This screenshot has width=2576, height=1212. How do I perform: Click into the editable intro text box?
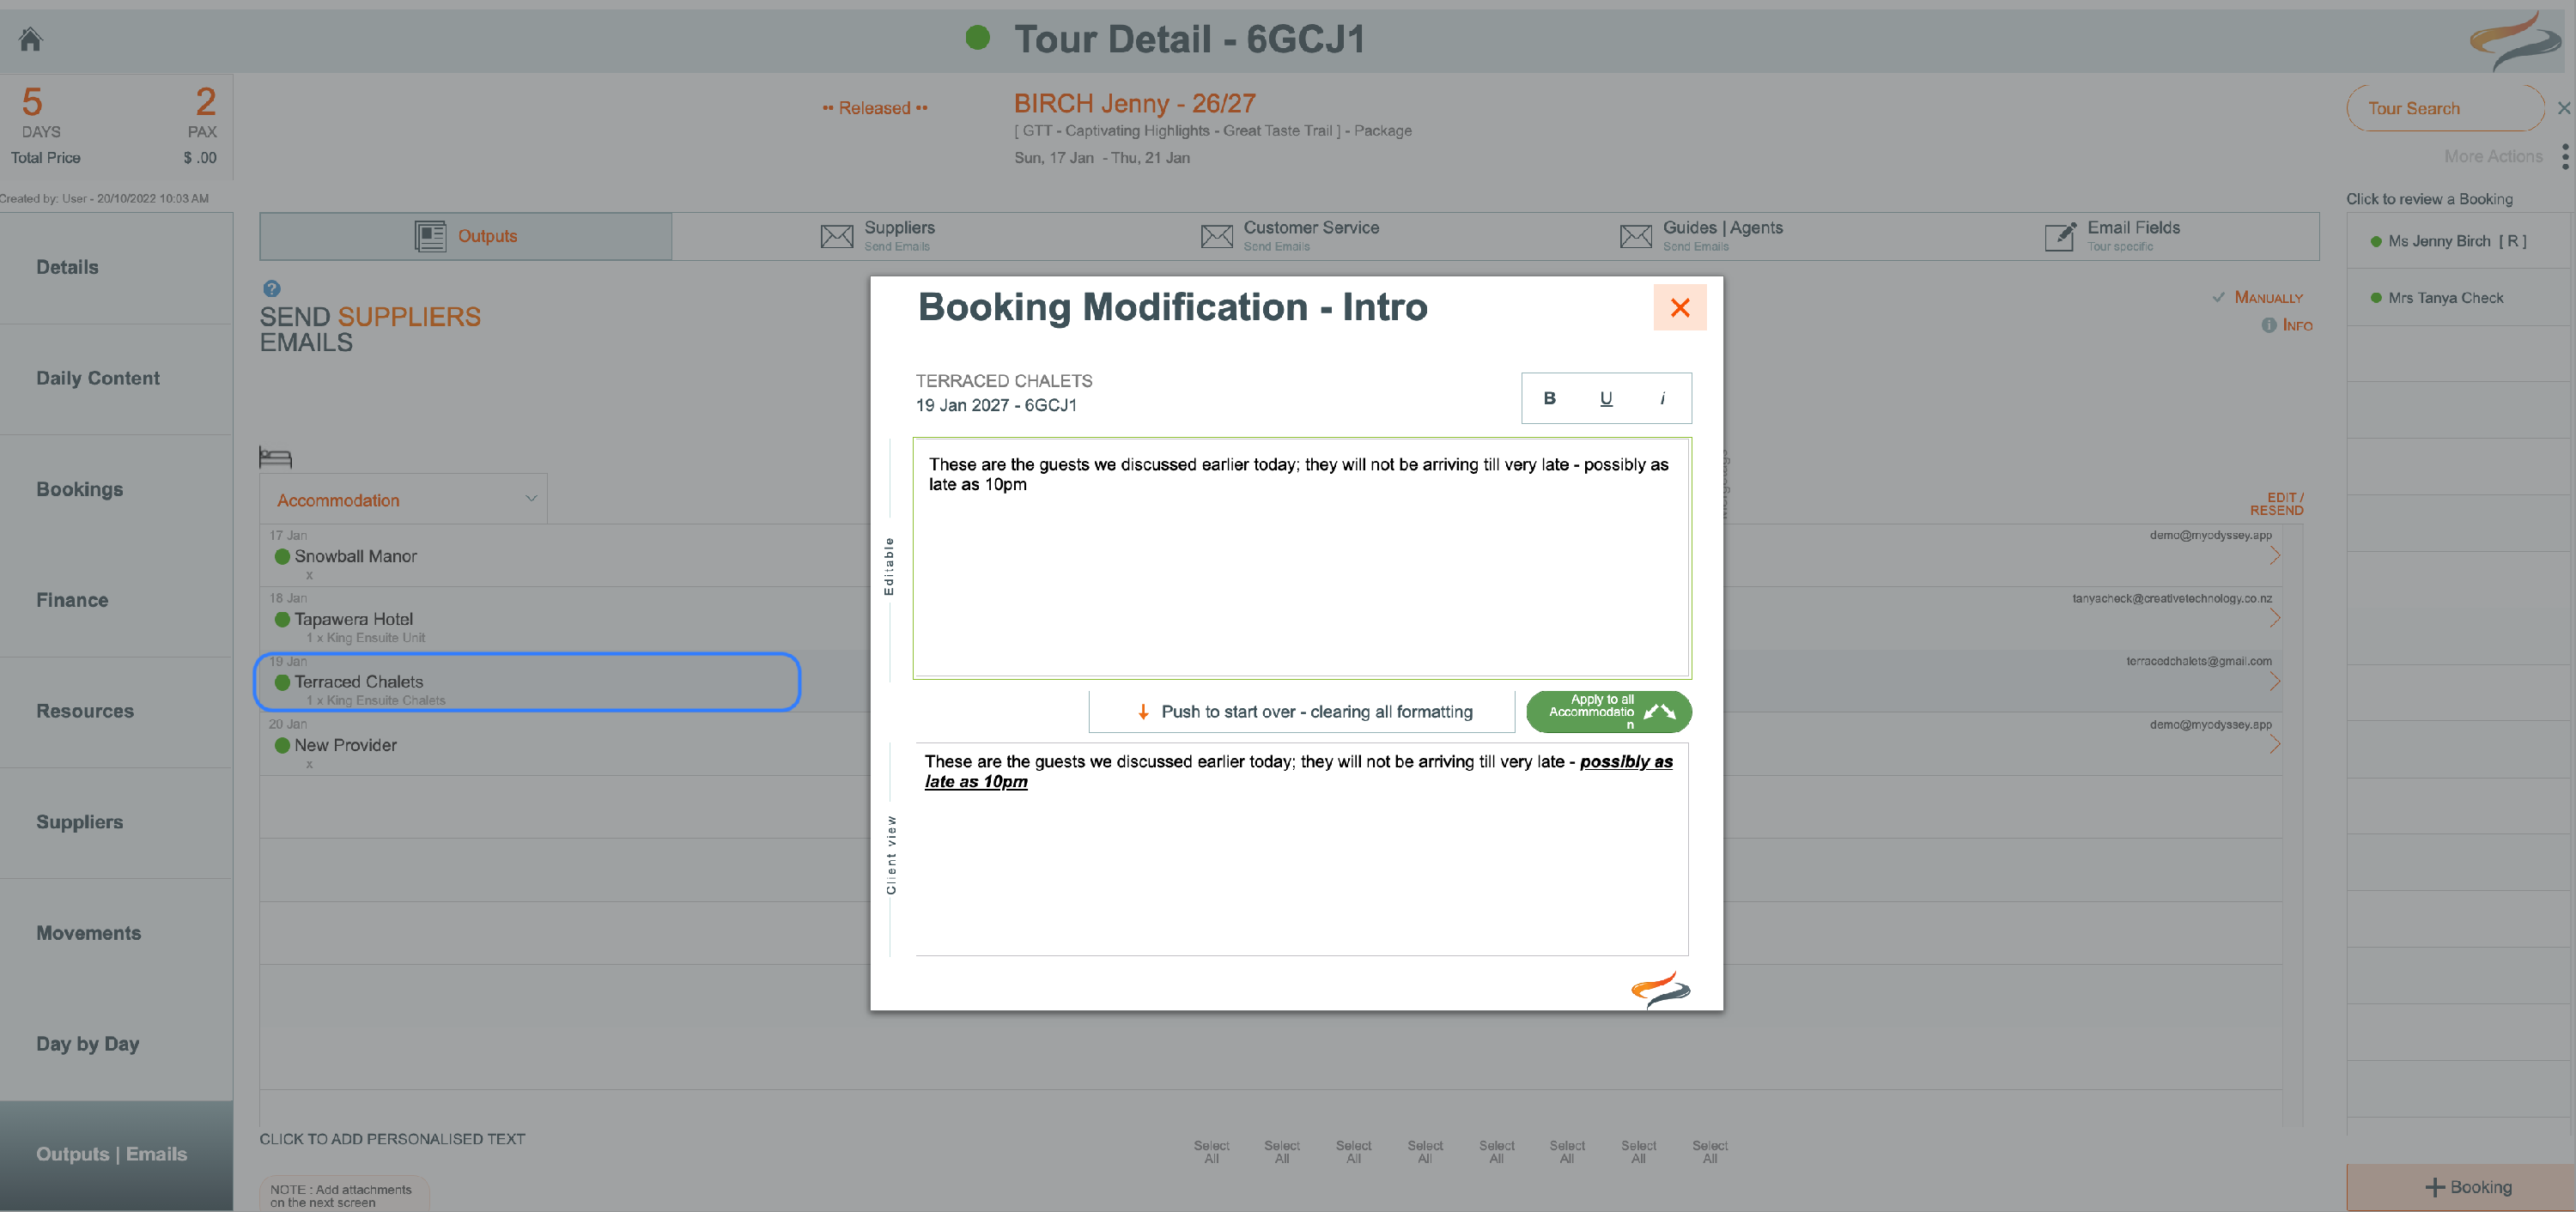tap(1302, 558)
